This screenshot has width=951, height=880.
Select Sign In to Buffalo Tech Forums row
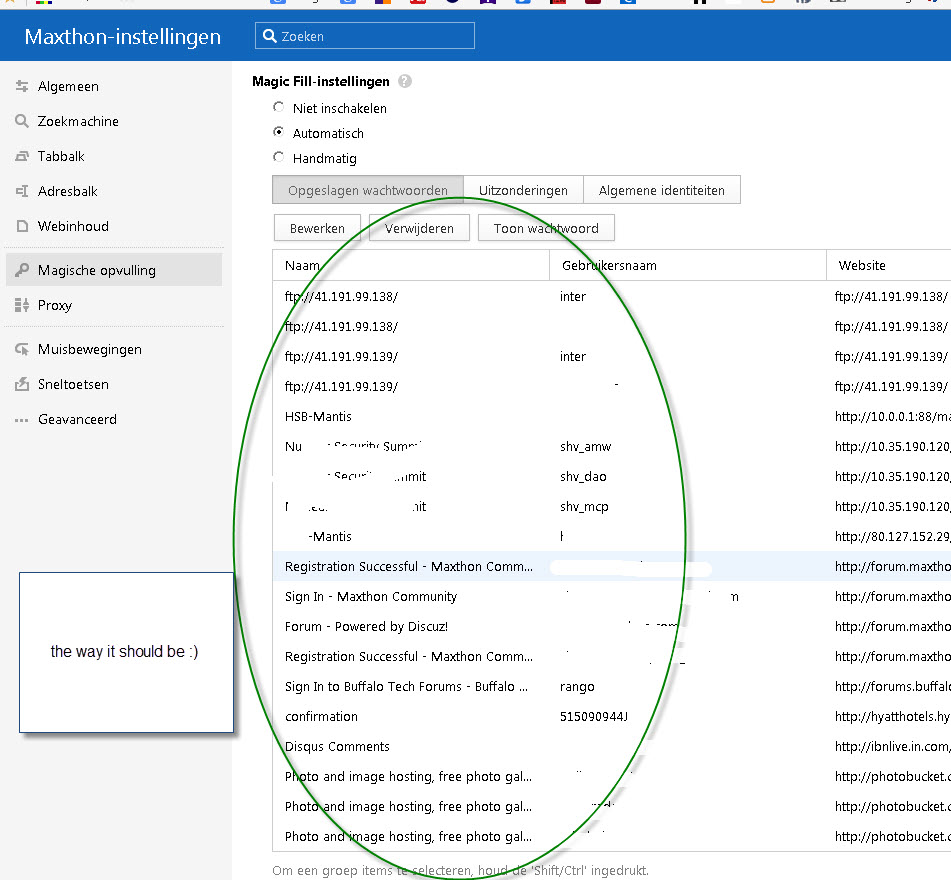click(612, 687)
